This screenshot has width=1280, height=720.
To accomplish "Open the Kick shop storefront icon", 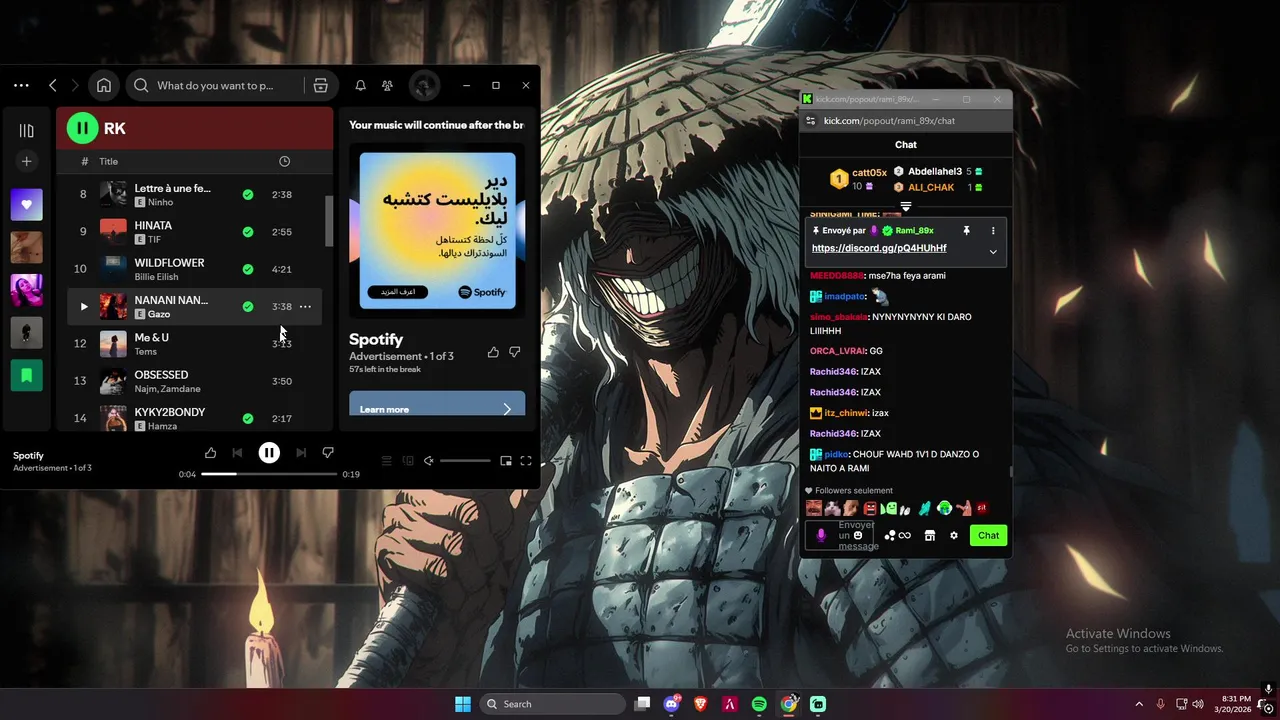I will pyautogui.click(x=930, y=536).
